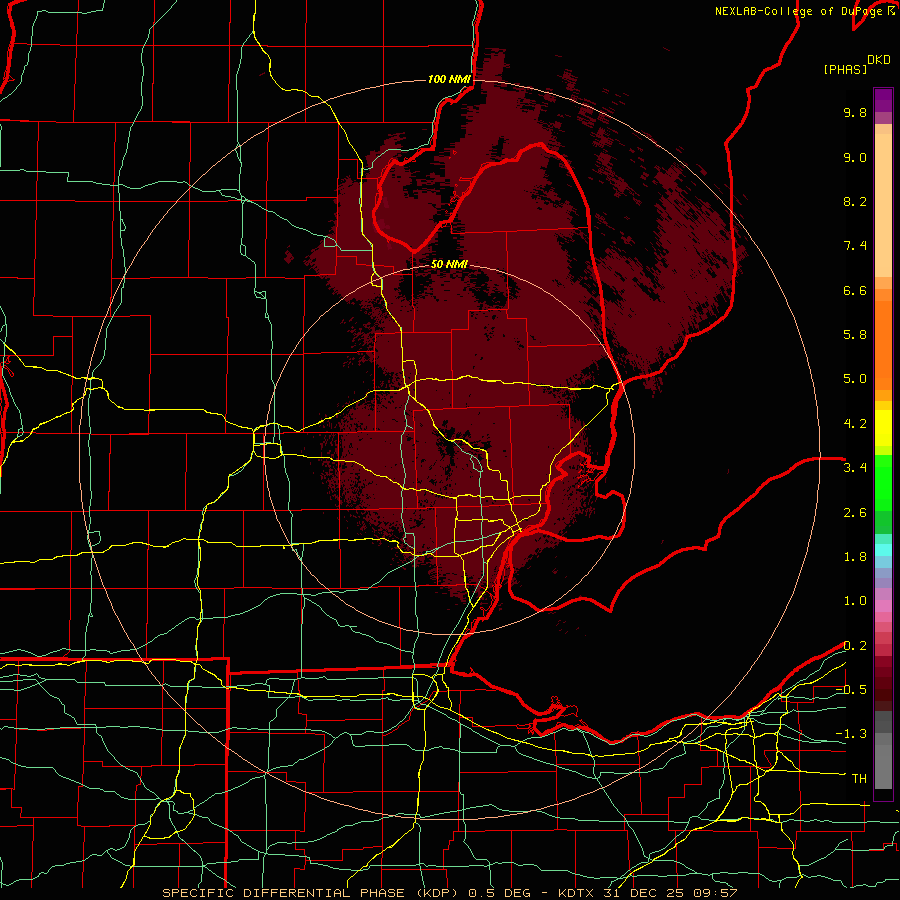900x900 pixels.
Task: Click the 5.8 value on the legend
Action: point(855,335)
